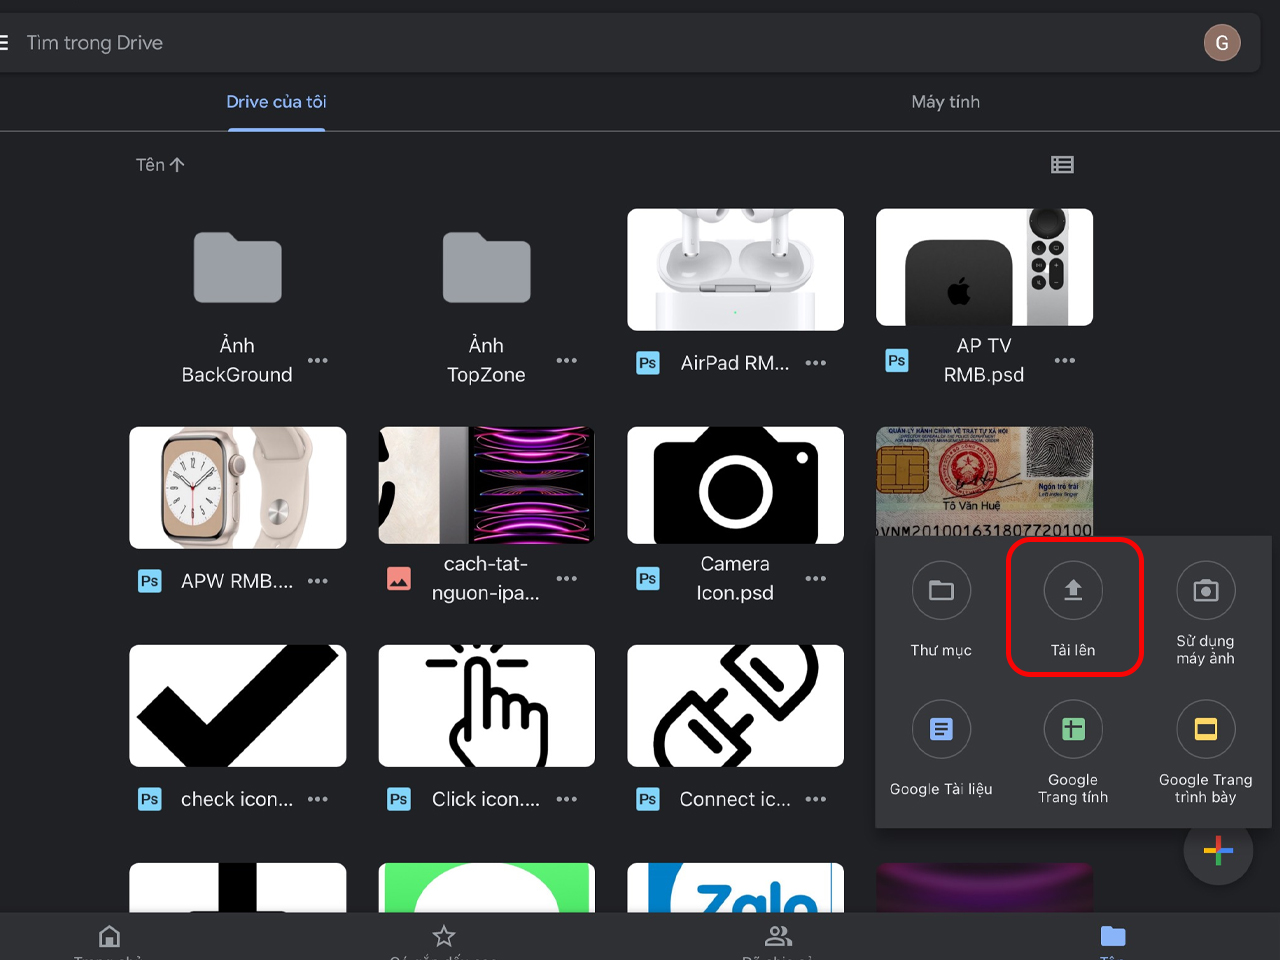Open more options for AirPad RM file
1280x960 pixels.
pyautogui.click(x=816, y=363)
